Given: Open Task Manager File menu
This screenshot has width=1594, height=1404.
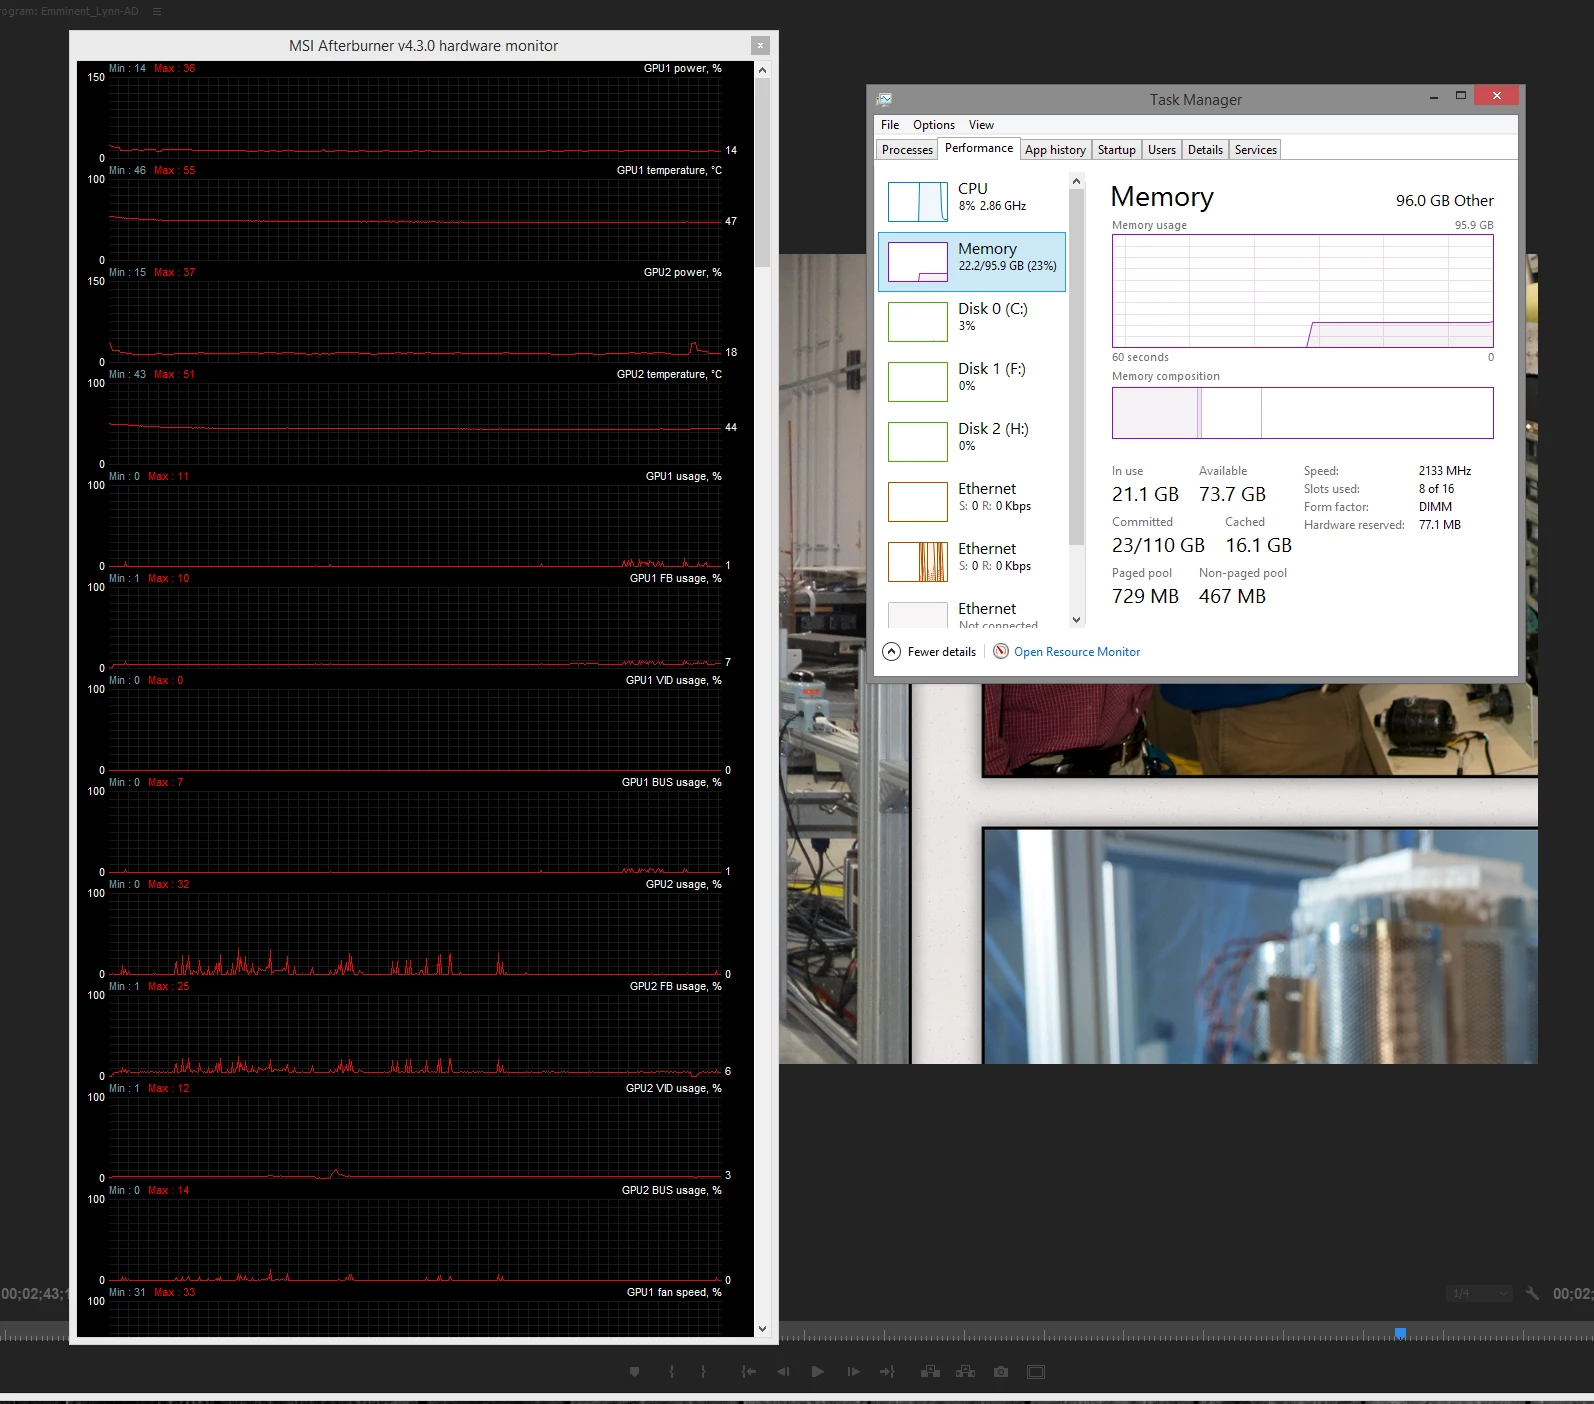Looking at the screenshot, I should [x=890, y=125].
